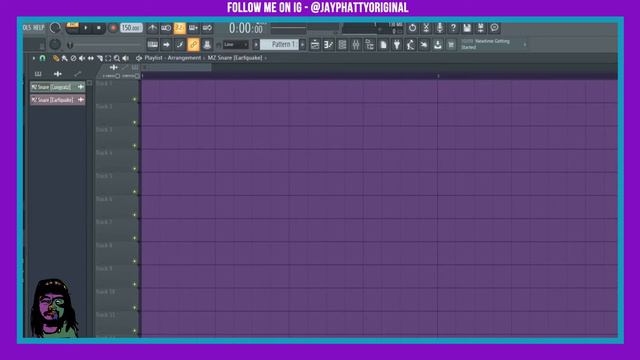Select the playlist Paint brush tool

pos(64,58)
